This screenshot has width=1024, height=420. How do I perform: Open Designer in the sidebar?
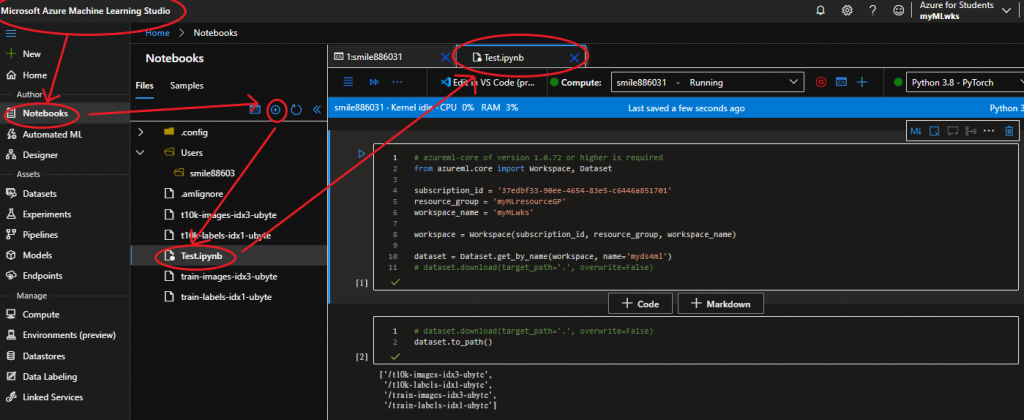pos(31,155)
